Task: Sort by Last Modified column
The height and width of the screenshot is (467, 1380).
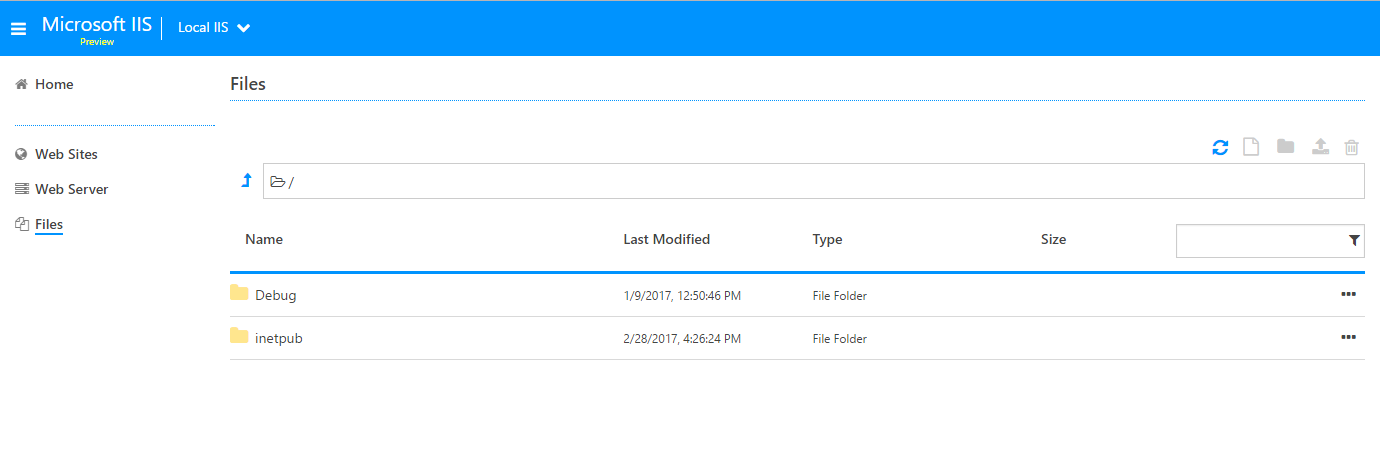Action: (x=666, y=240)
